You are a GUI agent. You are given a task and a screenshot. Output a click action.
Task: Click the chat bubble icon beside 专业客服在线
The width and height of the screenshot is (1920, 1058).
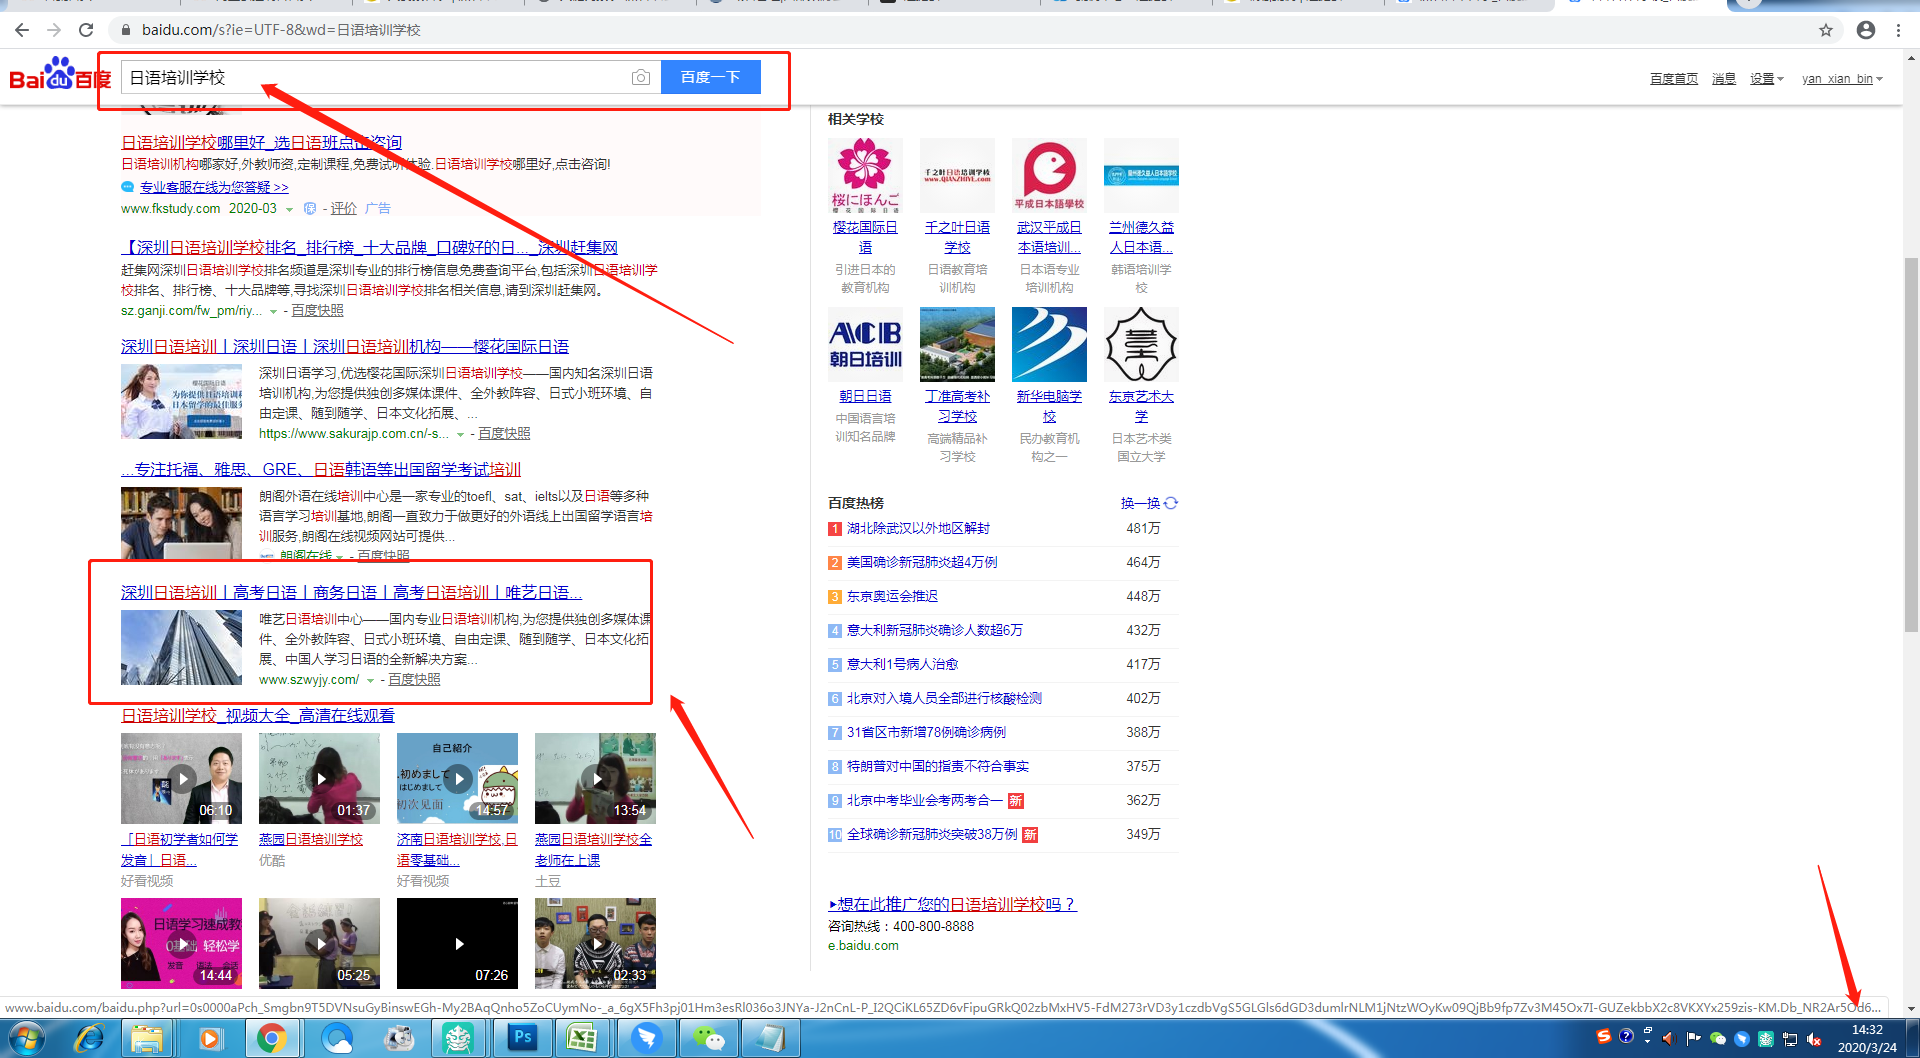(127, 187)
